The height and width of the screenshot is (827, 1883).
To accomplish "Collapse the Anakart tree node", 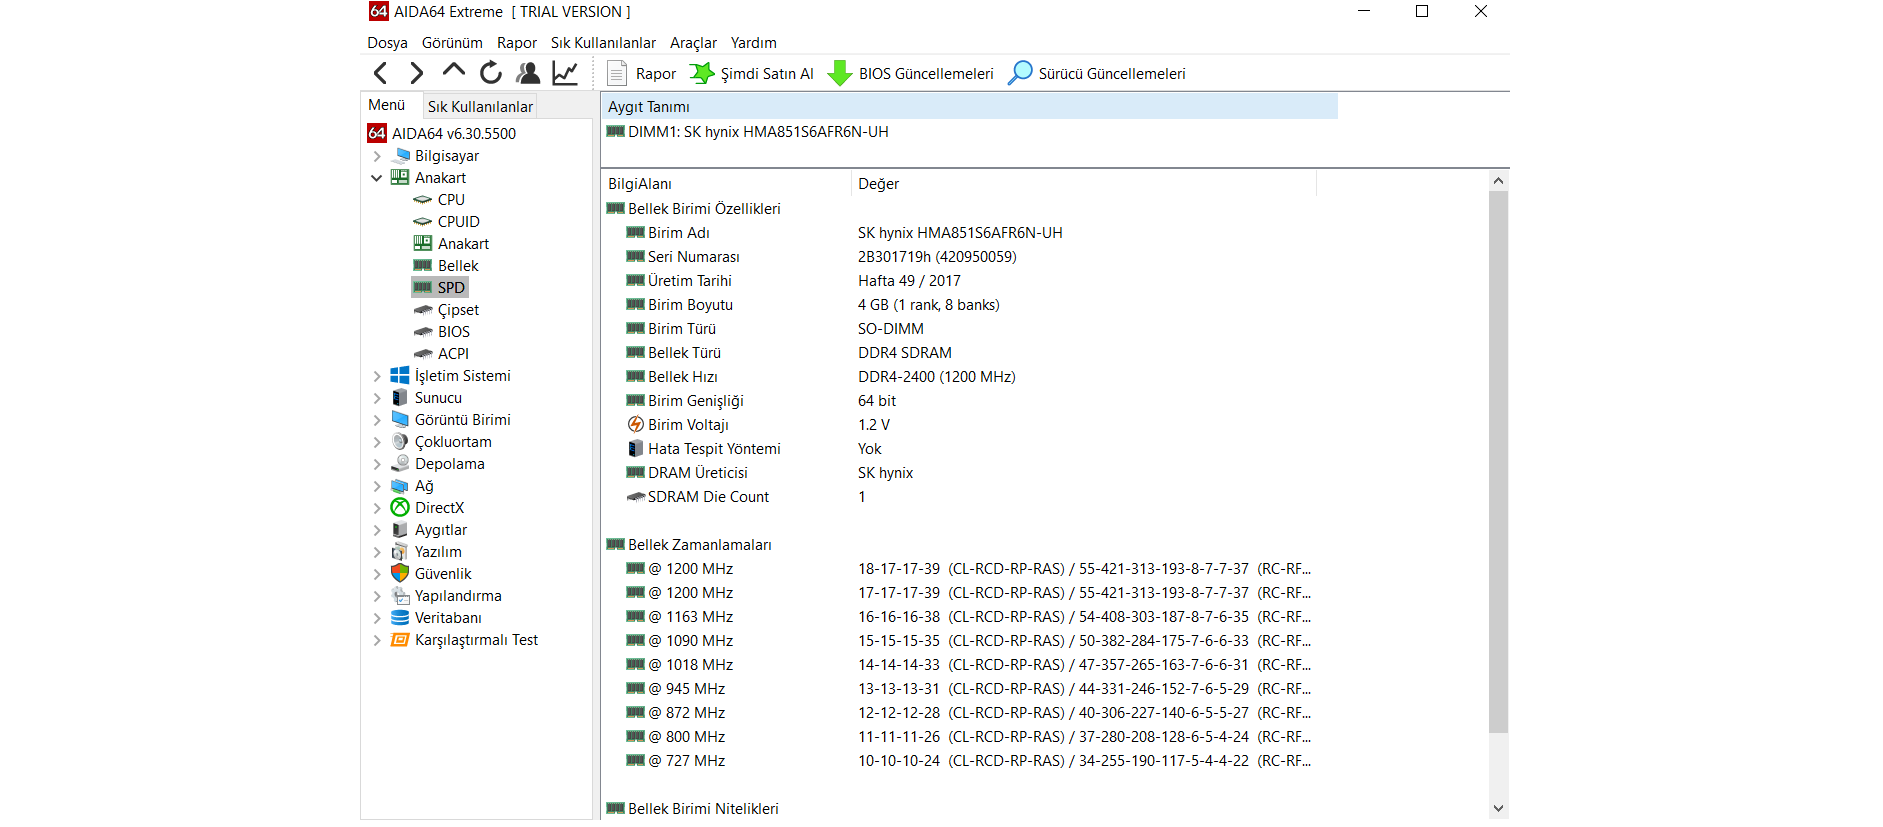I will (377, 178).
